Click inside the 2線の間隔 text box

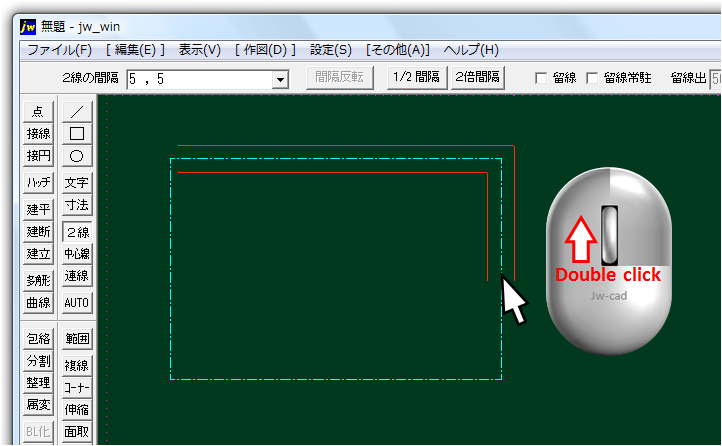tap(198, 79)
